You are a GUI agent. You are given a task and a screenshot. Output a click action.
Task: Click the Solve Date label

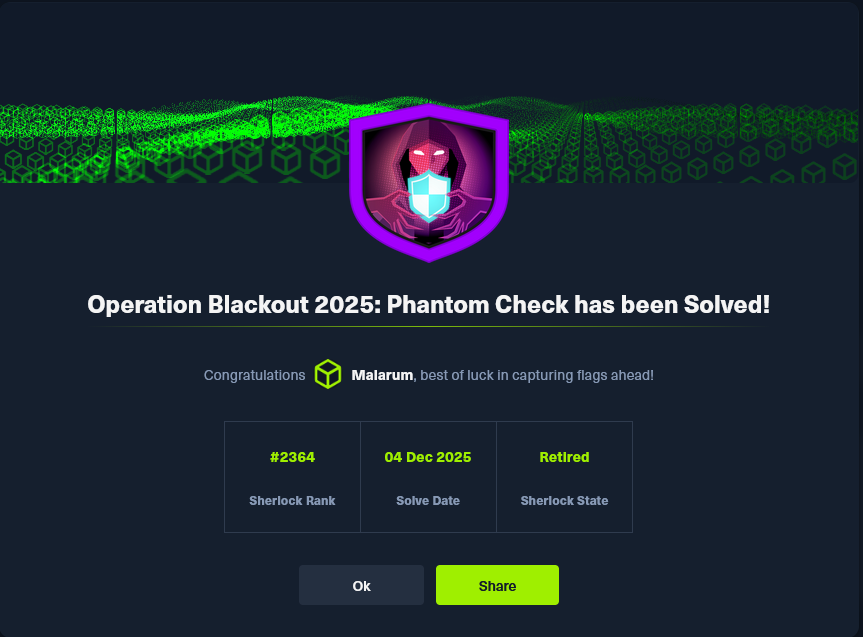click(x=428, y=500)
